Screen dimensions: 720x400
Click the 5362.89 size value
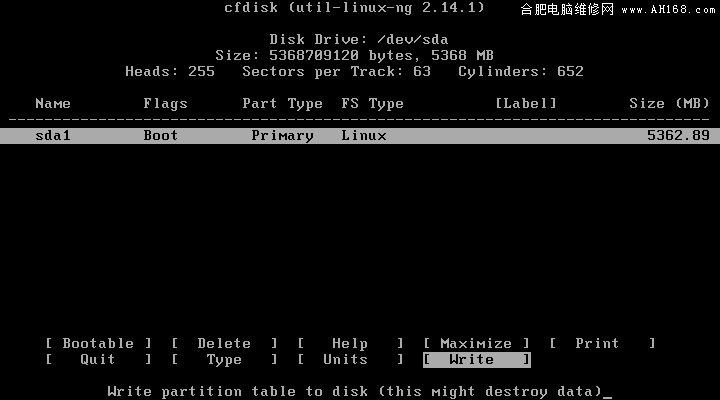tap(678, 135)
